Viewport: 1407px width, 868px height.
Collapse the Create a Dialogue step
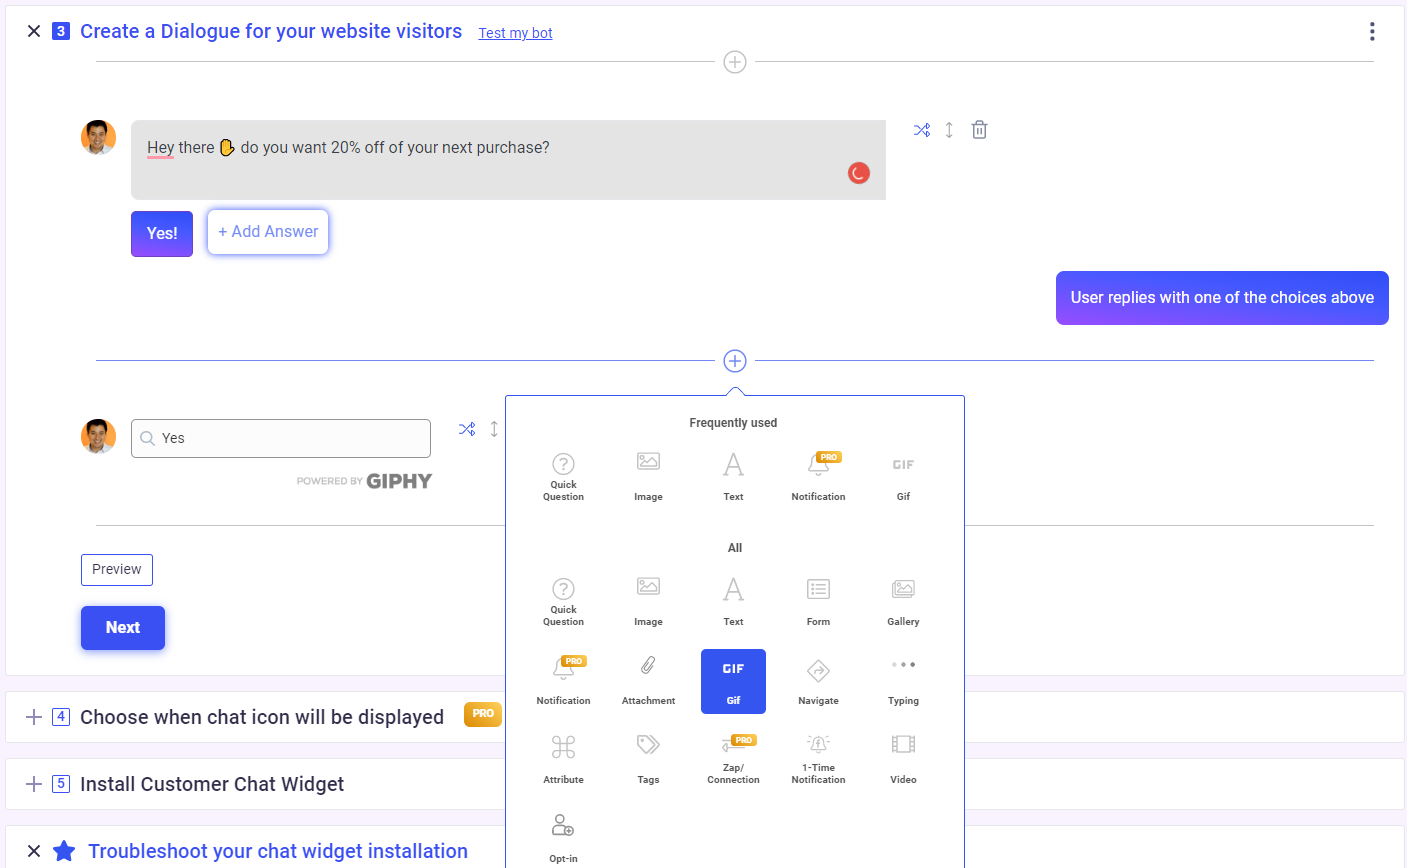click(x=34, y=31)
